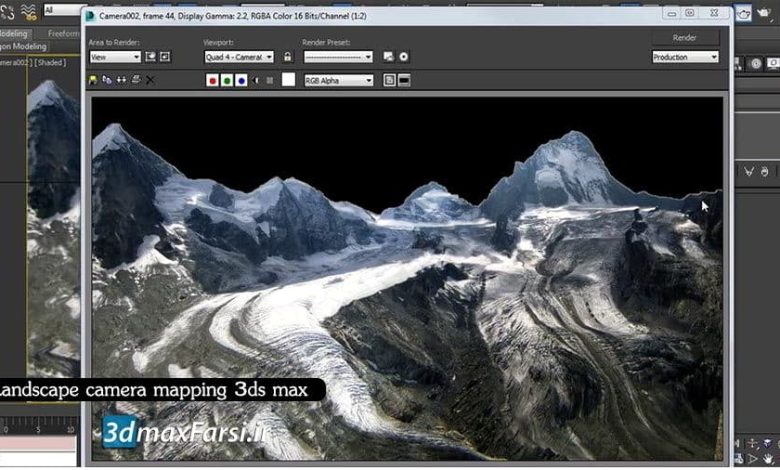The image size is (780, 470).
Task: Click the Clear image X icon
Action: tap(150, 80)
